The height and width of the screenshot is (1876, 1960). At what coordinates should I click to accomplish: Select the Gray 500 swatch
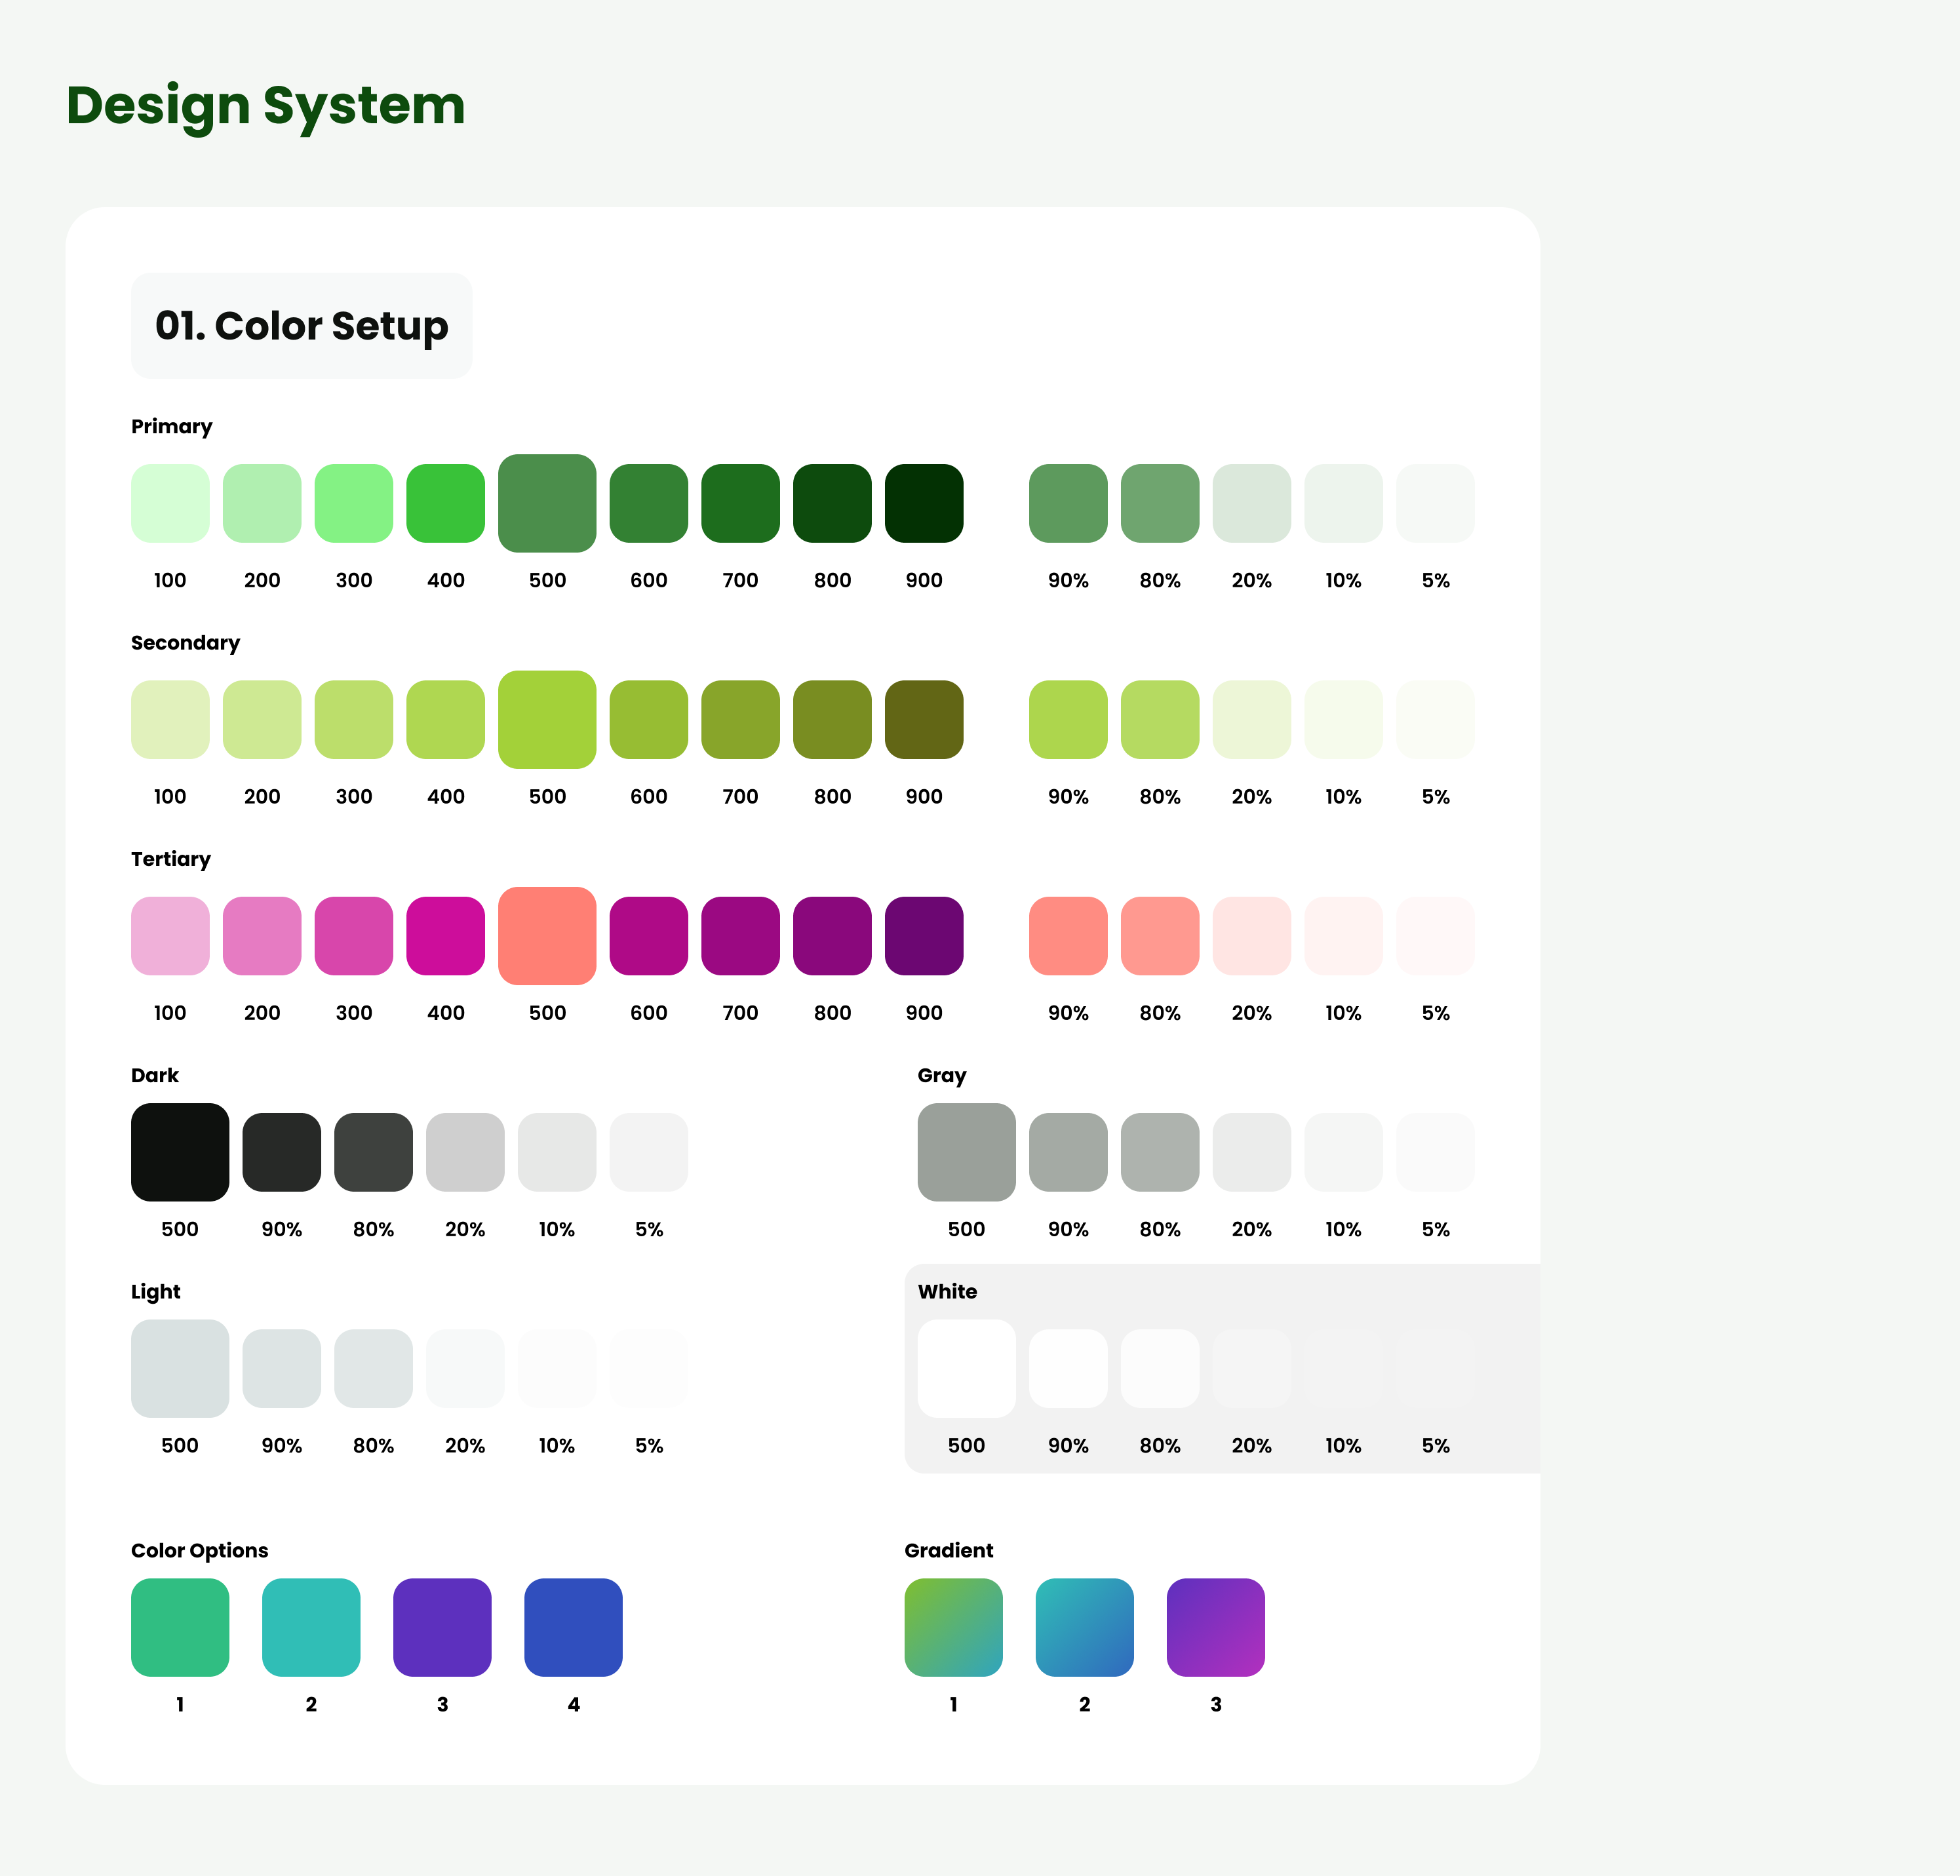(967, 1152)
